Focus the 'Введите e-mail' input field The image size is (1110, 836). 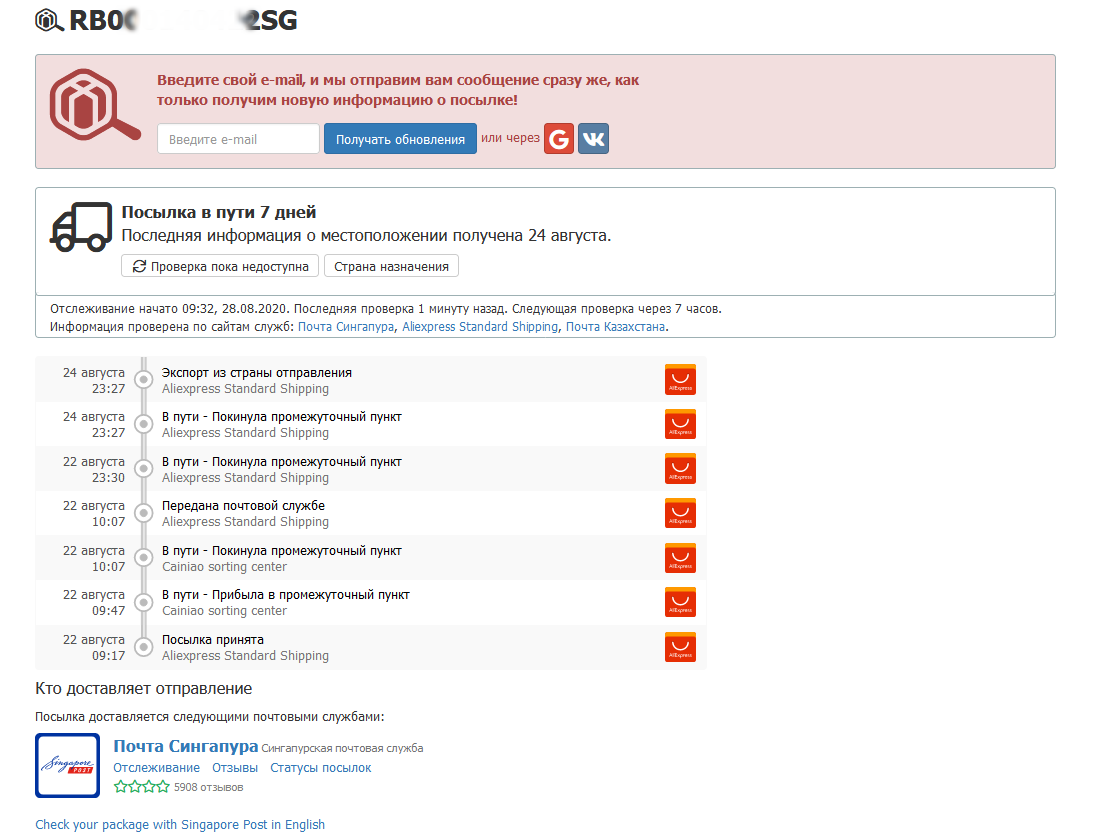pyautogui.click(x=238, y=139)
